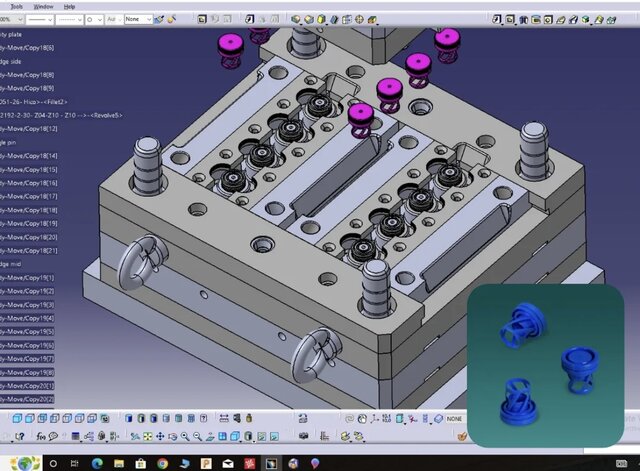Open File Explorer from the taskbar
The width and height of the screenshot is (640, 471).
click(119, 463)
